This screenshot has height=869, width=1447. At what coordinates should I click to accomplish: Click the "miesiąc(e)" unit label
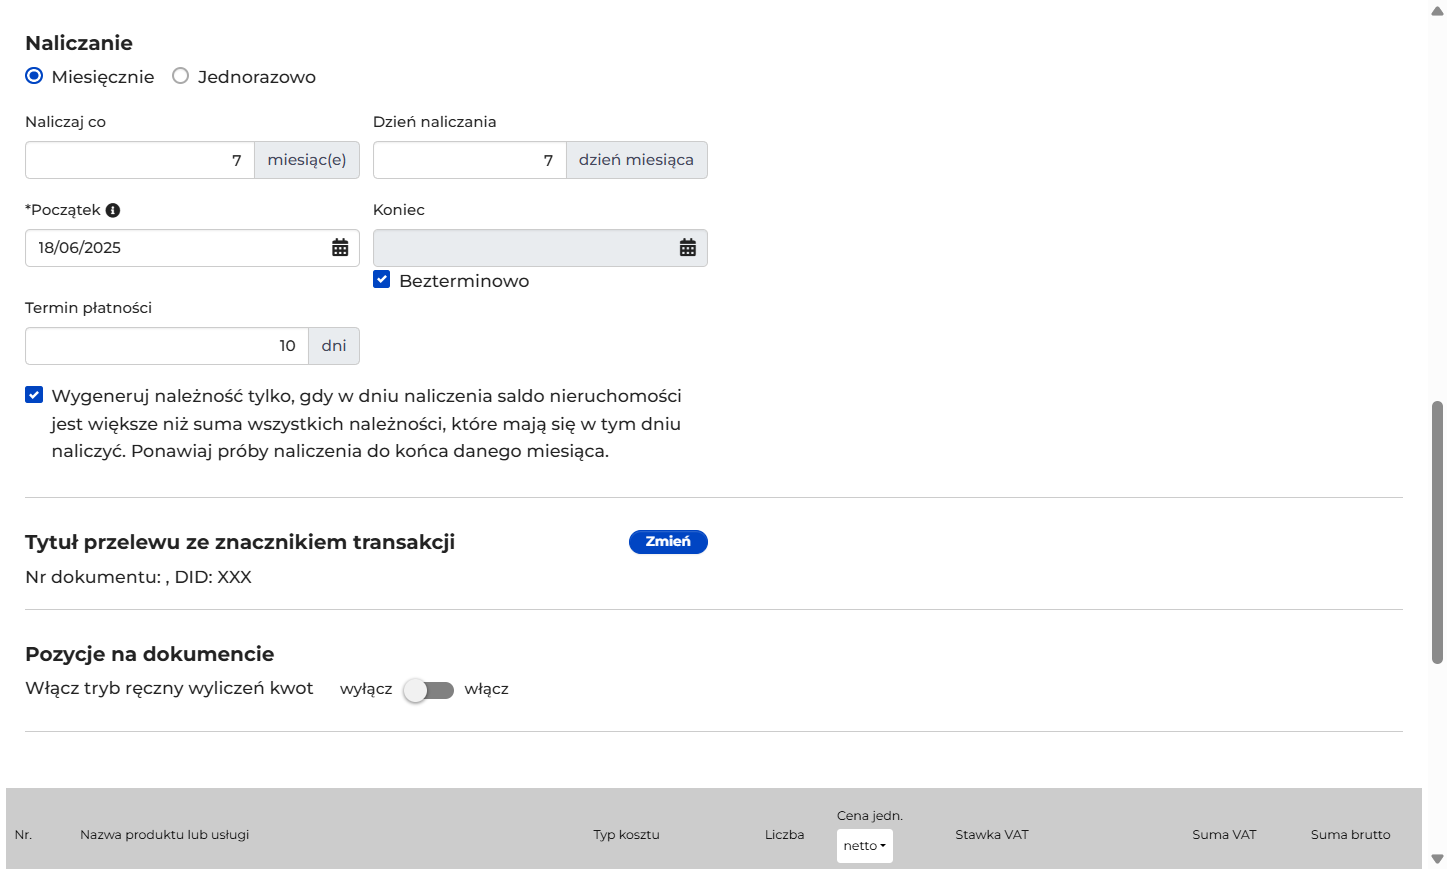(x=307, y=160)
